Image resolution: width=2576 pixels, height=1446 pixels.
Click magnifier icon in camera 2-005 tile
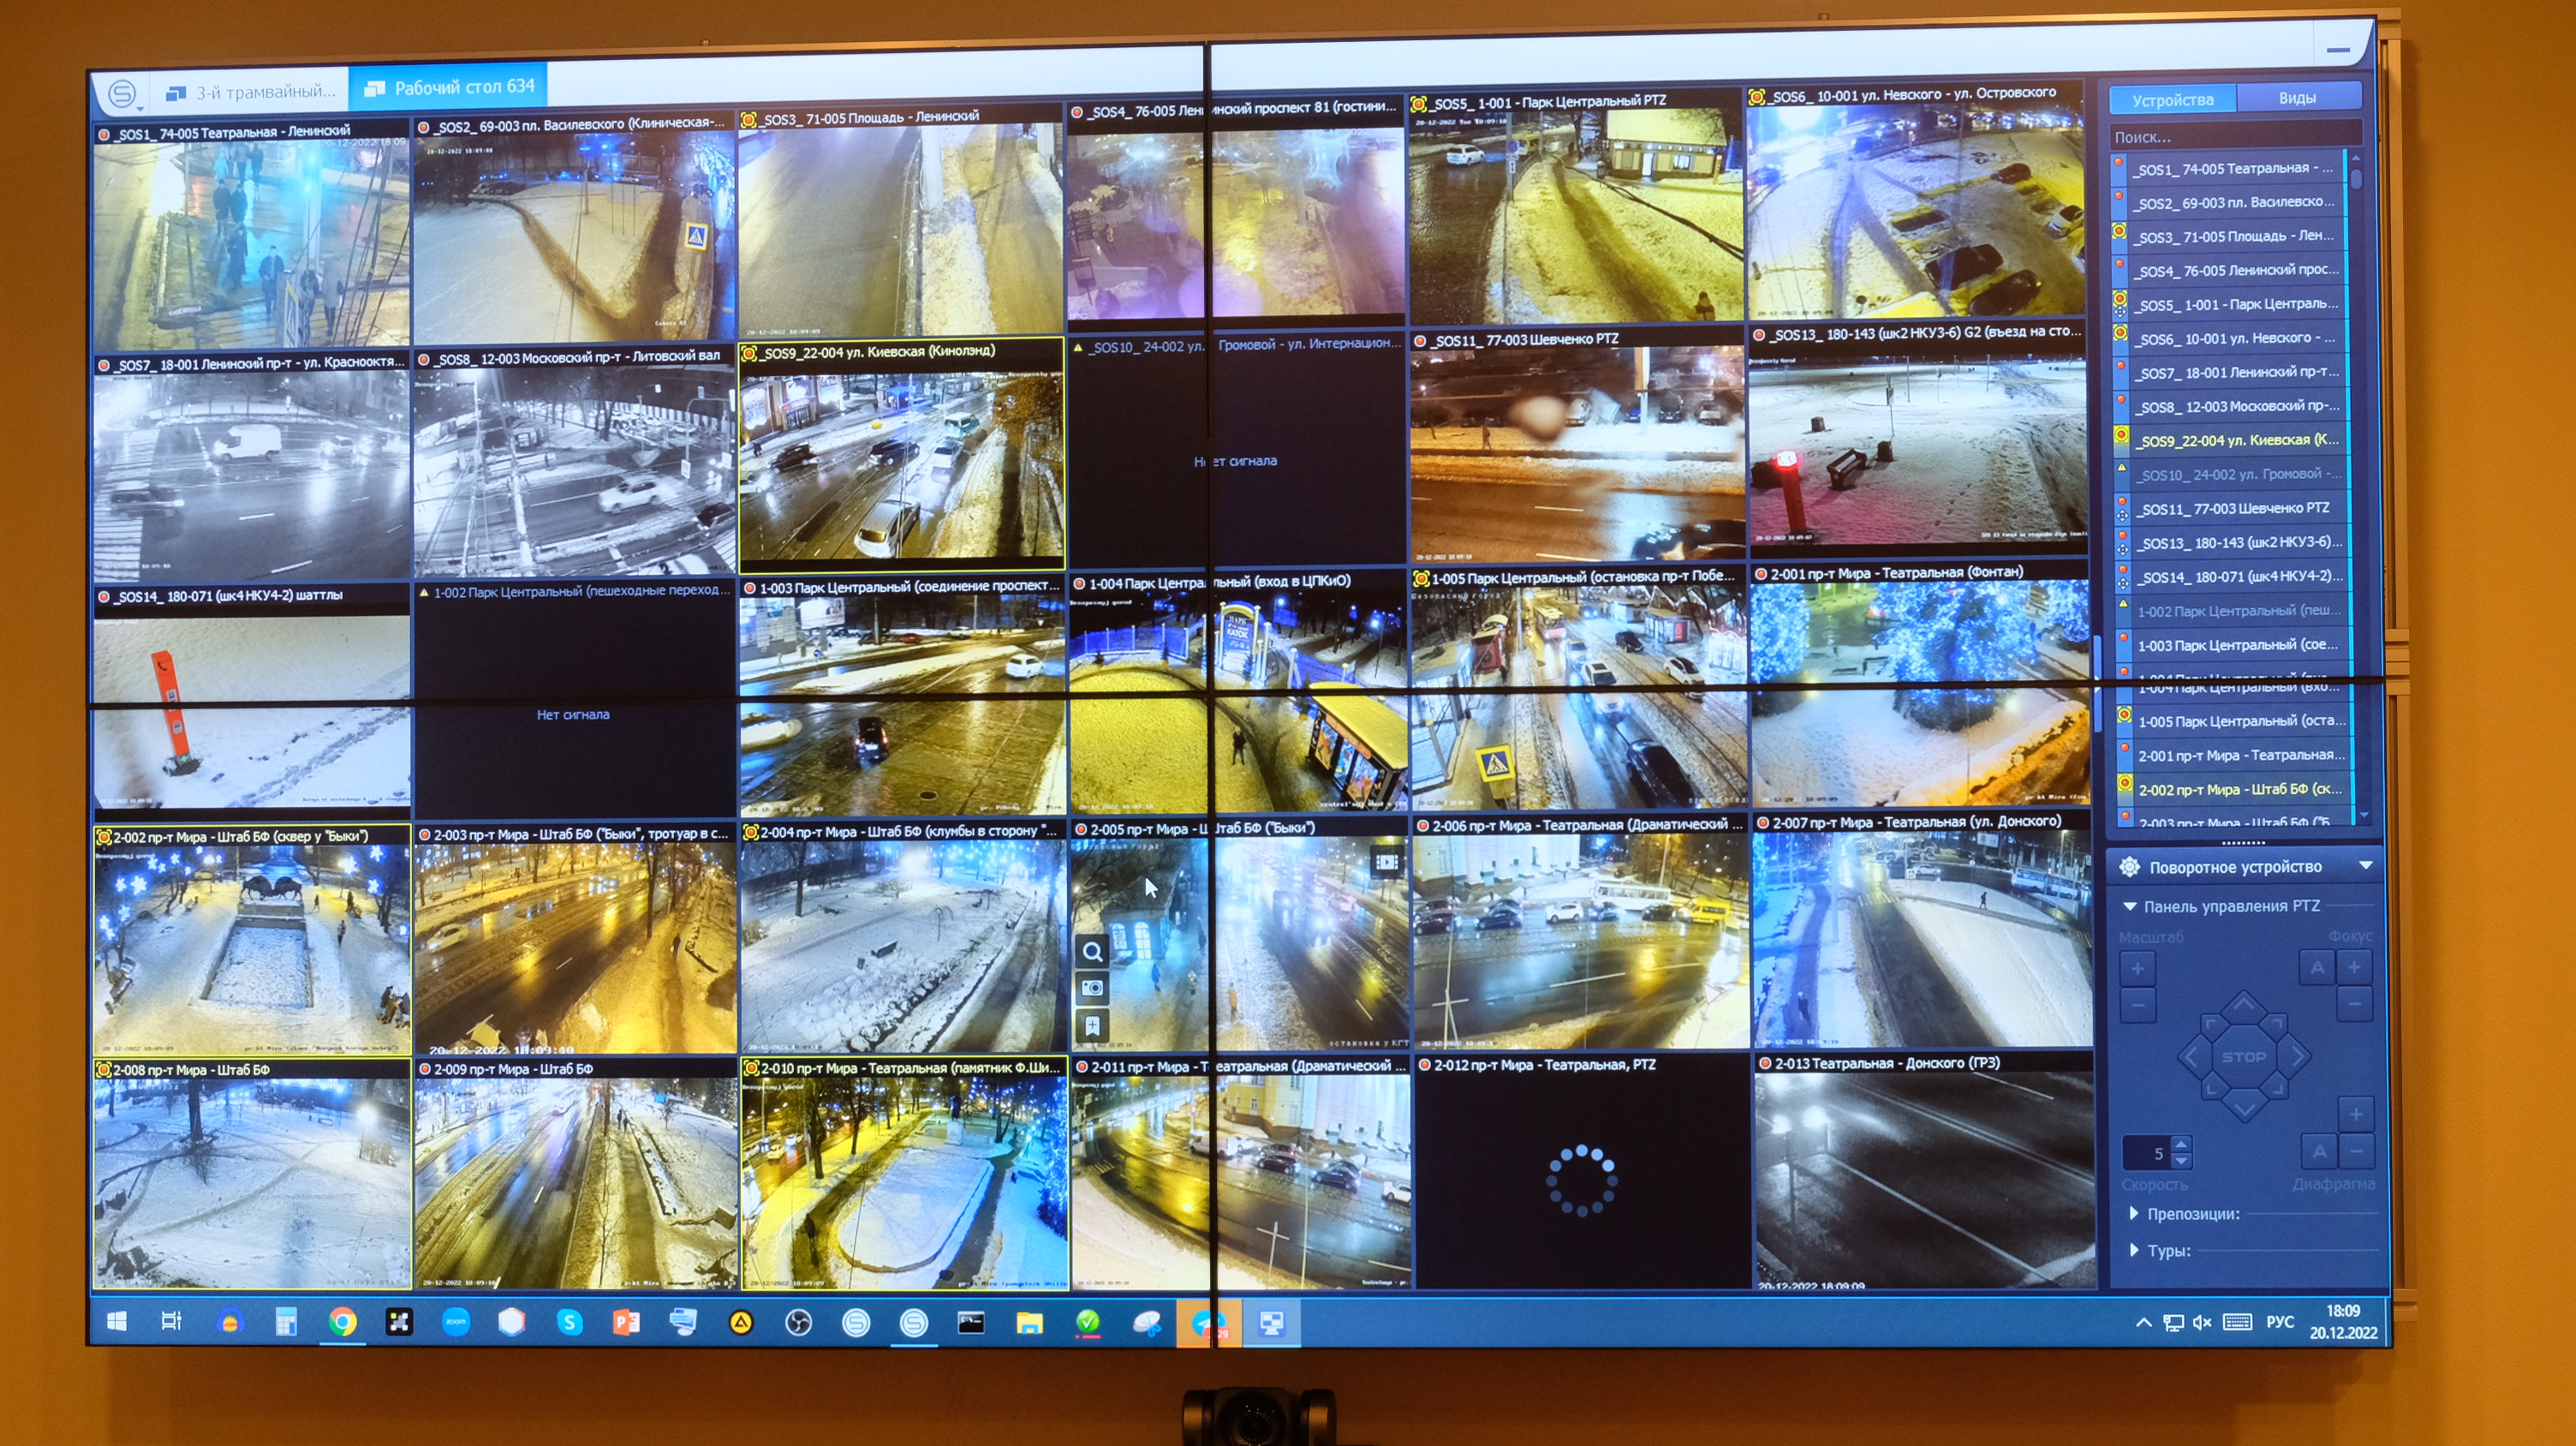point(1092,952)
